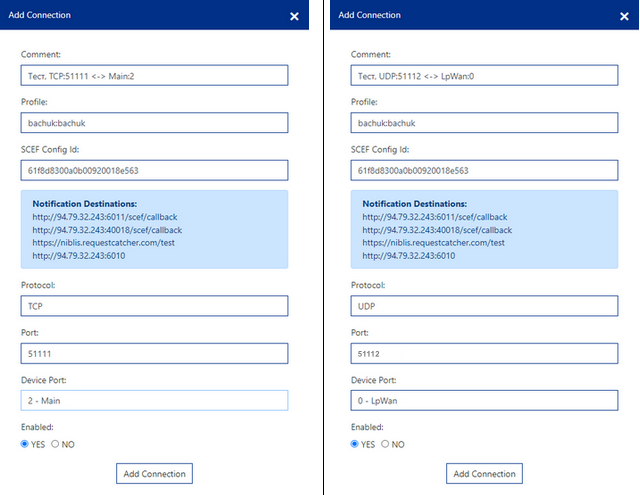Click the Enabled label in right dialog
This screenshot has height=495, width=640.
pos(367,427)
